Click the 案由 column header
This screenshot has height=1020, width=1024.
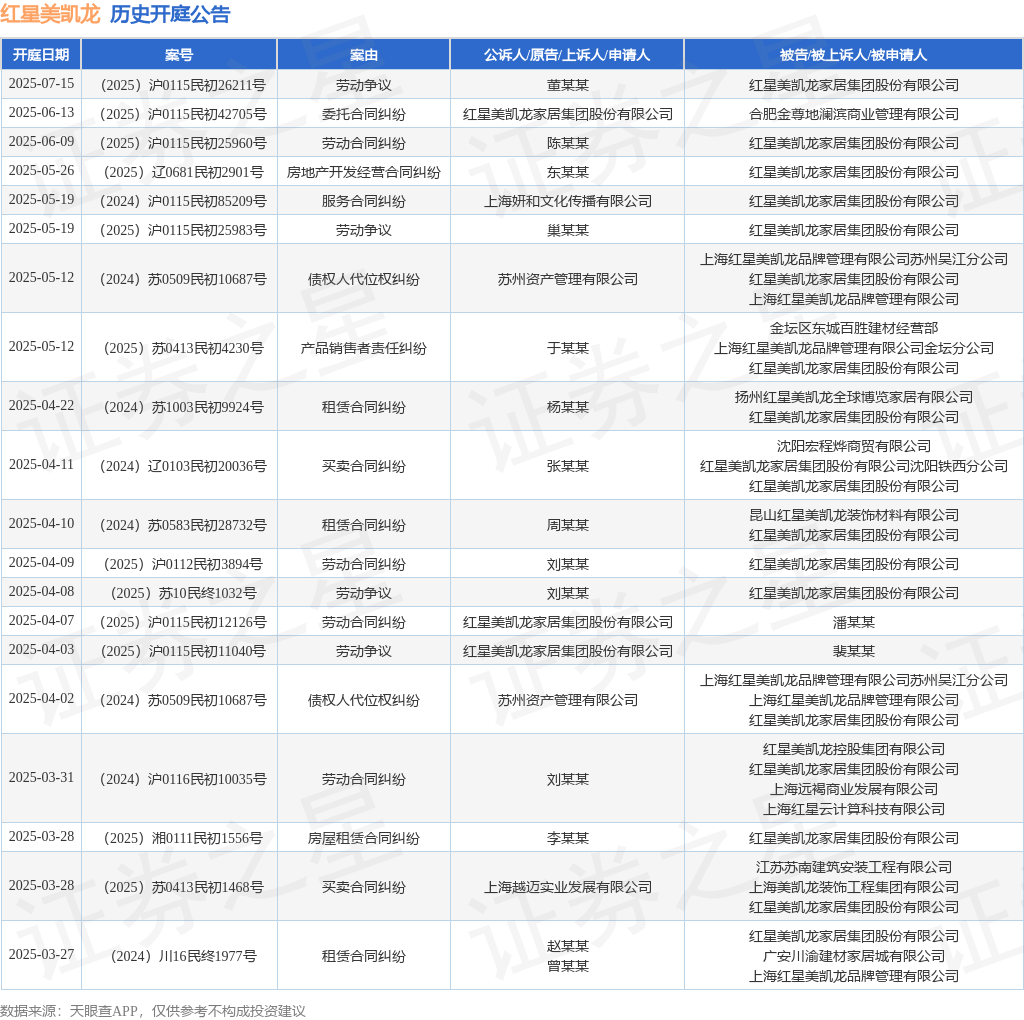(x=364, y=55)
